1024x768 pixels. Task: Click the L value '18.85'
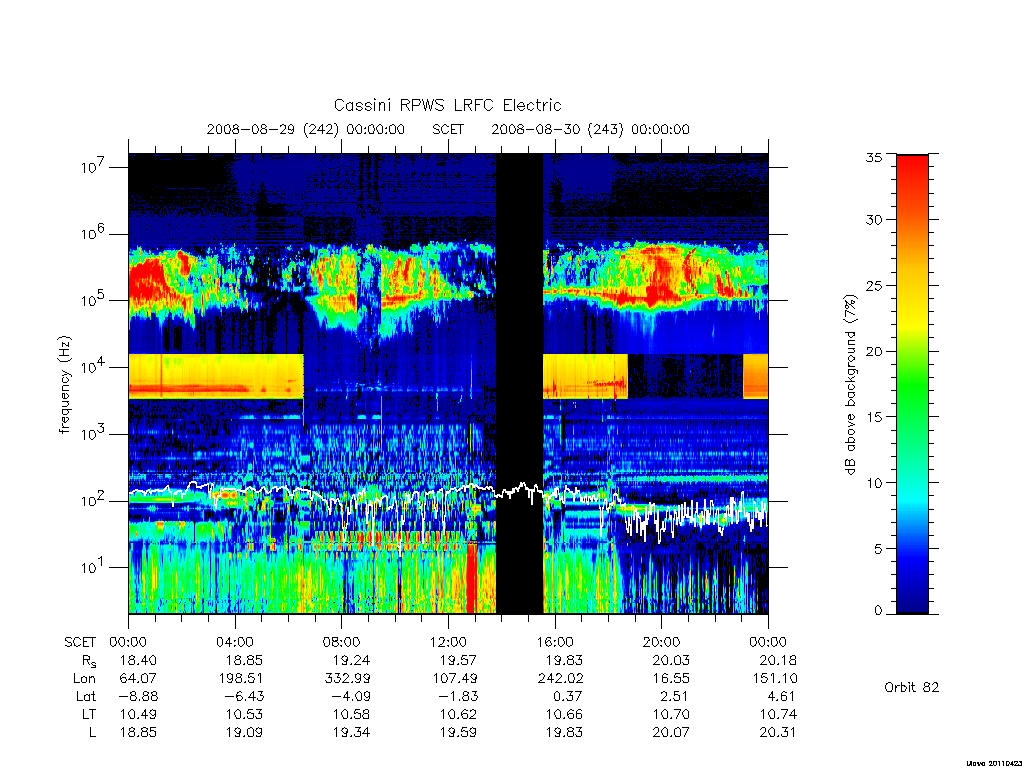pyautogui.click(x=138, y=733)
